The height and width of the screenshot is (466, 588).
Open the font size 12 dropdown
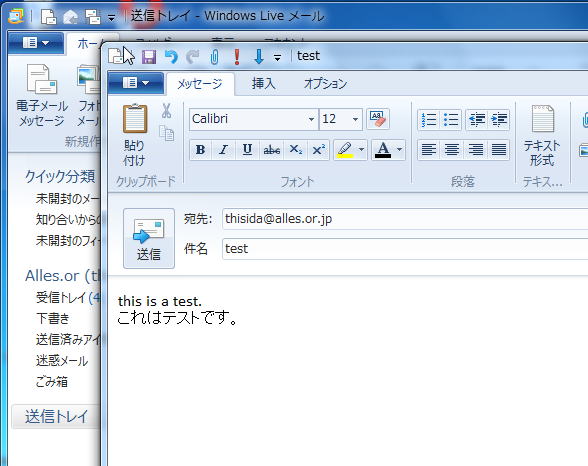click(355, 119)
